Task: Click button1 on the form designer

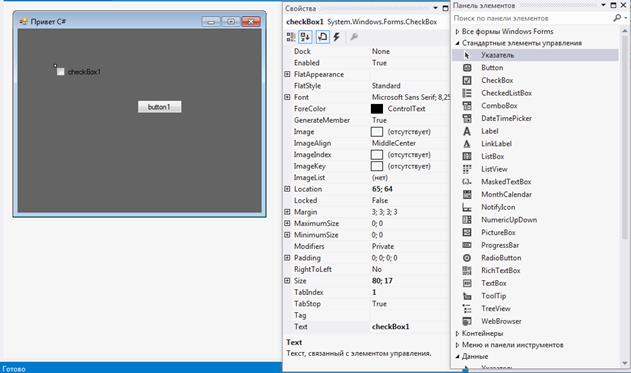Action: 159,107
